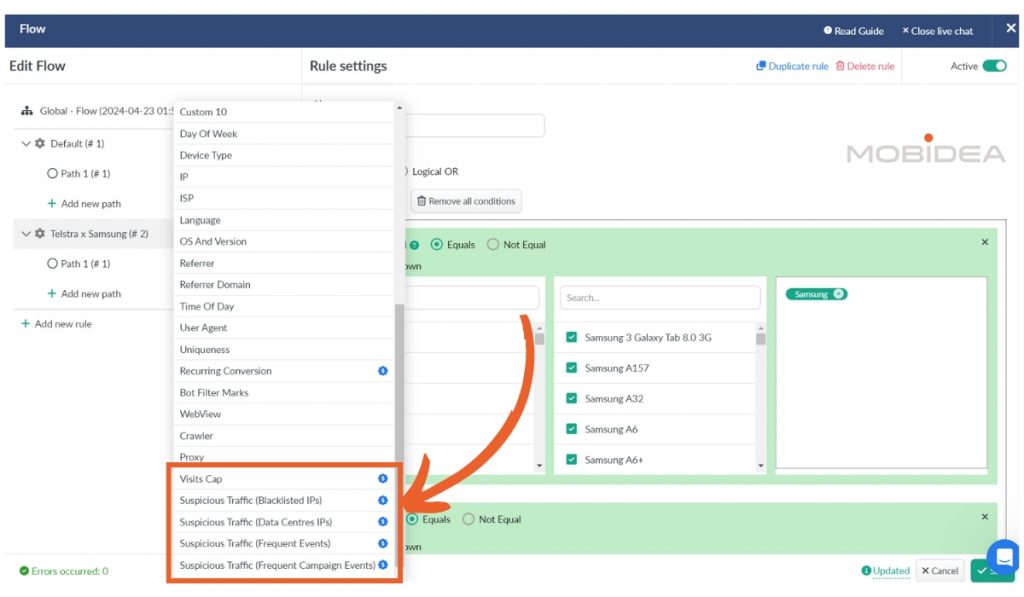This screenshot has height=597, width=1024.
Task: Click Remove all conditions button
Action: coord(466,202)
